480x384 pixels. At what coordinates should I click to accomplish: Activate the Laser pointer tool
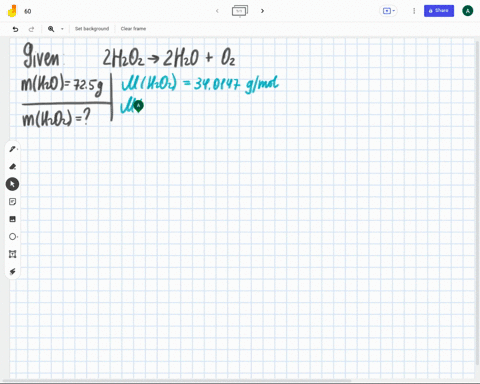(13, 272)
